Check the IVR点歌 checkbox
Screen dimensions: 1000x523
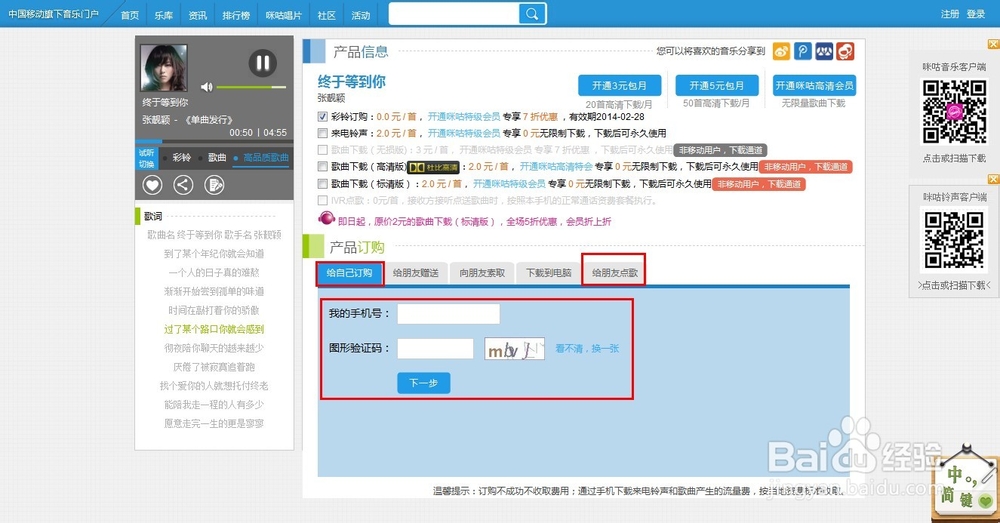[x=323, y=200]
